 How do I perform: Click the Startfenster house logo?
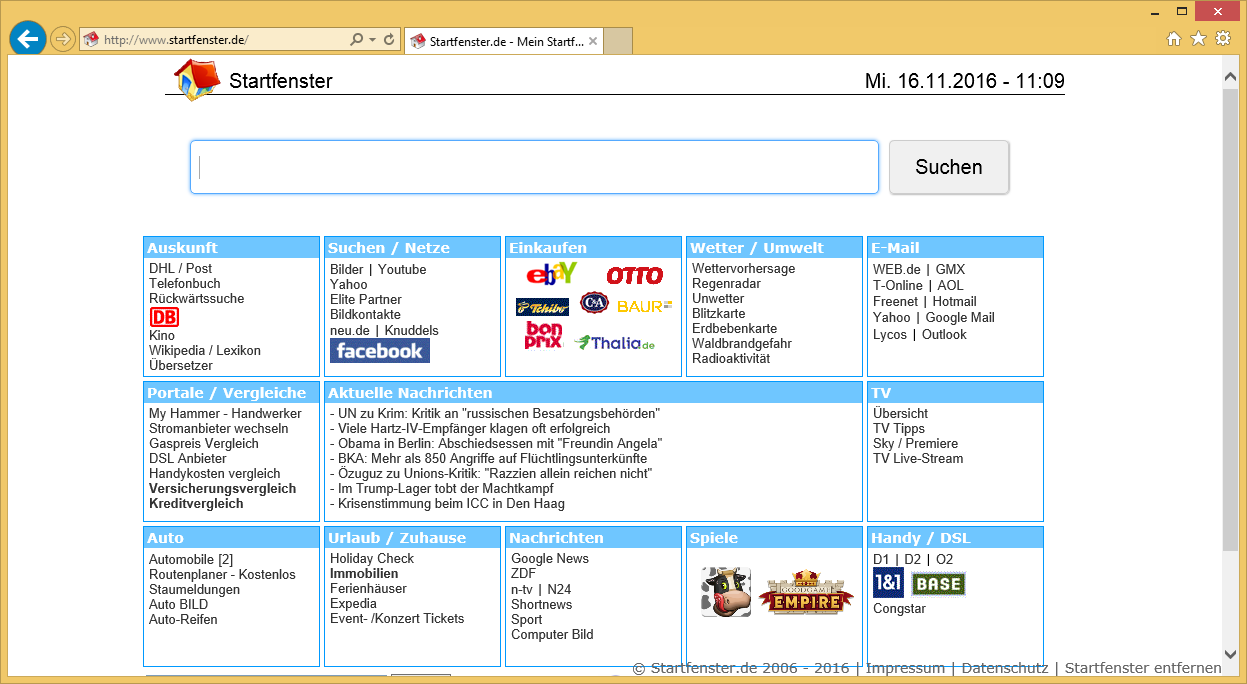[x=197, y=79]
